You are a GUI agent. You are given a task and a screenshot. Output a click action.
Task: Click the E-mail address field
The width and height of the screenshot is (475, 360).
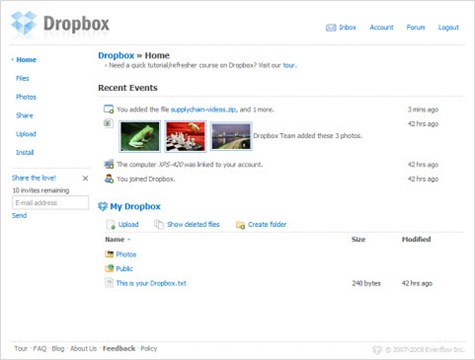(51, 203)
